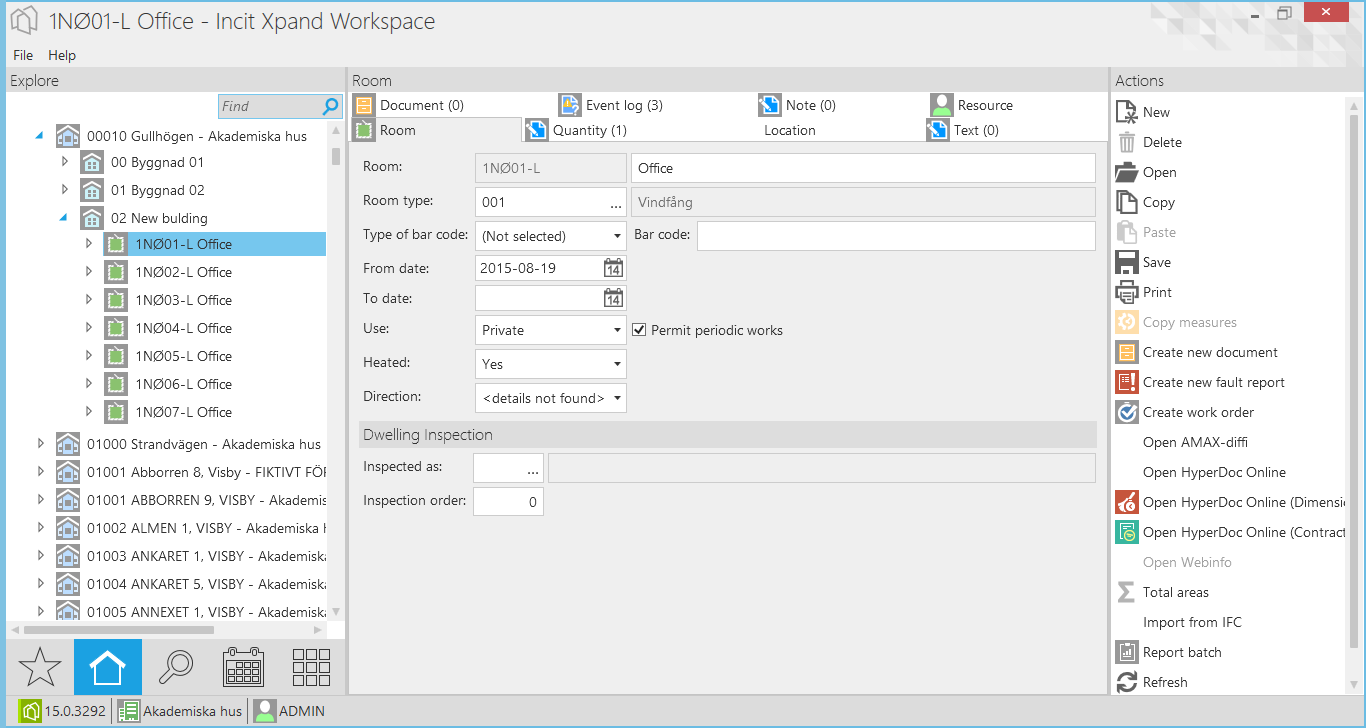
Task: Click the Room type browse ellipsis button
Action: 616,202
